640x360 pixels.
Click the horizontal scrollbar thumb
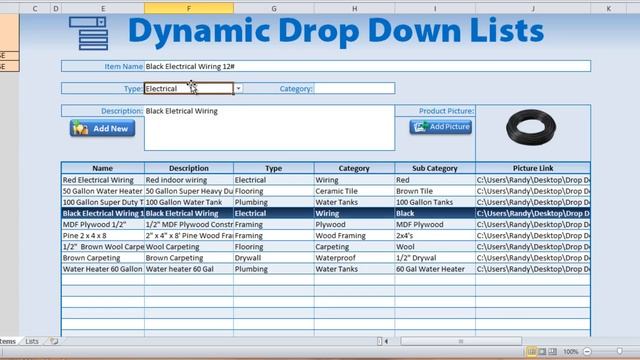[461, 341]
